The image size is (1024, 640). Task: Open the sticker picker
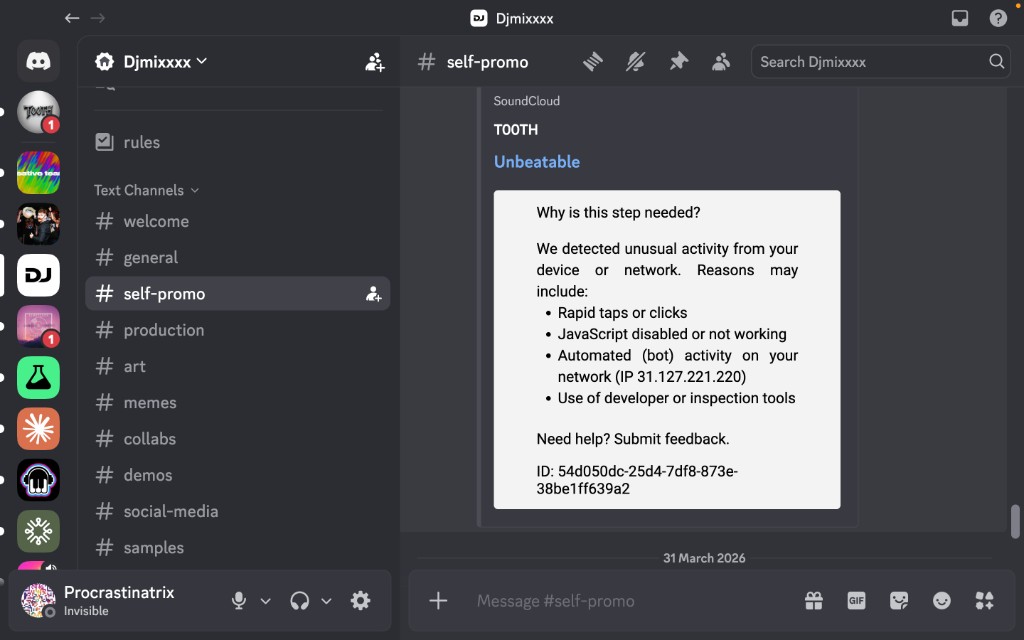pyautogui.click(x=899, y=601)
